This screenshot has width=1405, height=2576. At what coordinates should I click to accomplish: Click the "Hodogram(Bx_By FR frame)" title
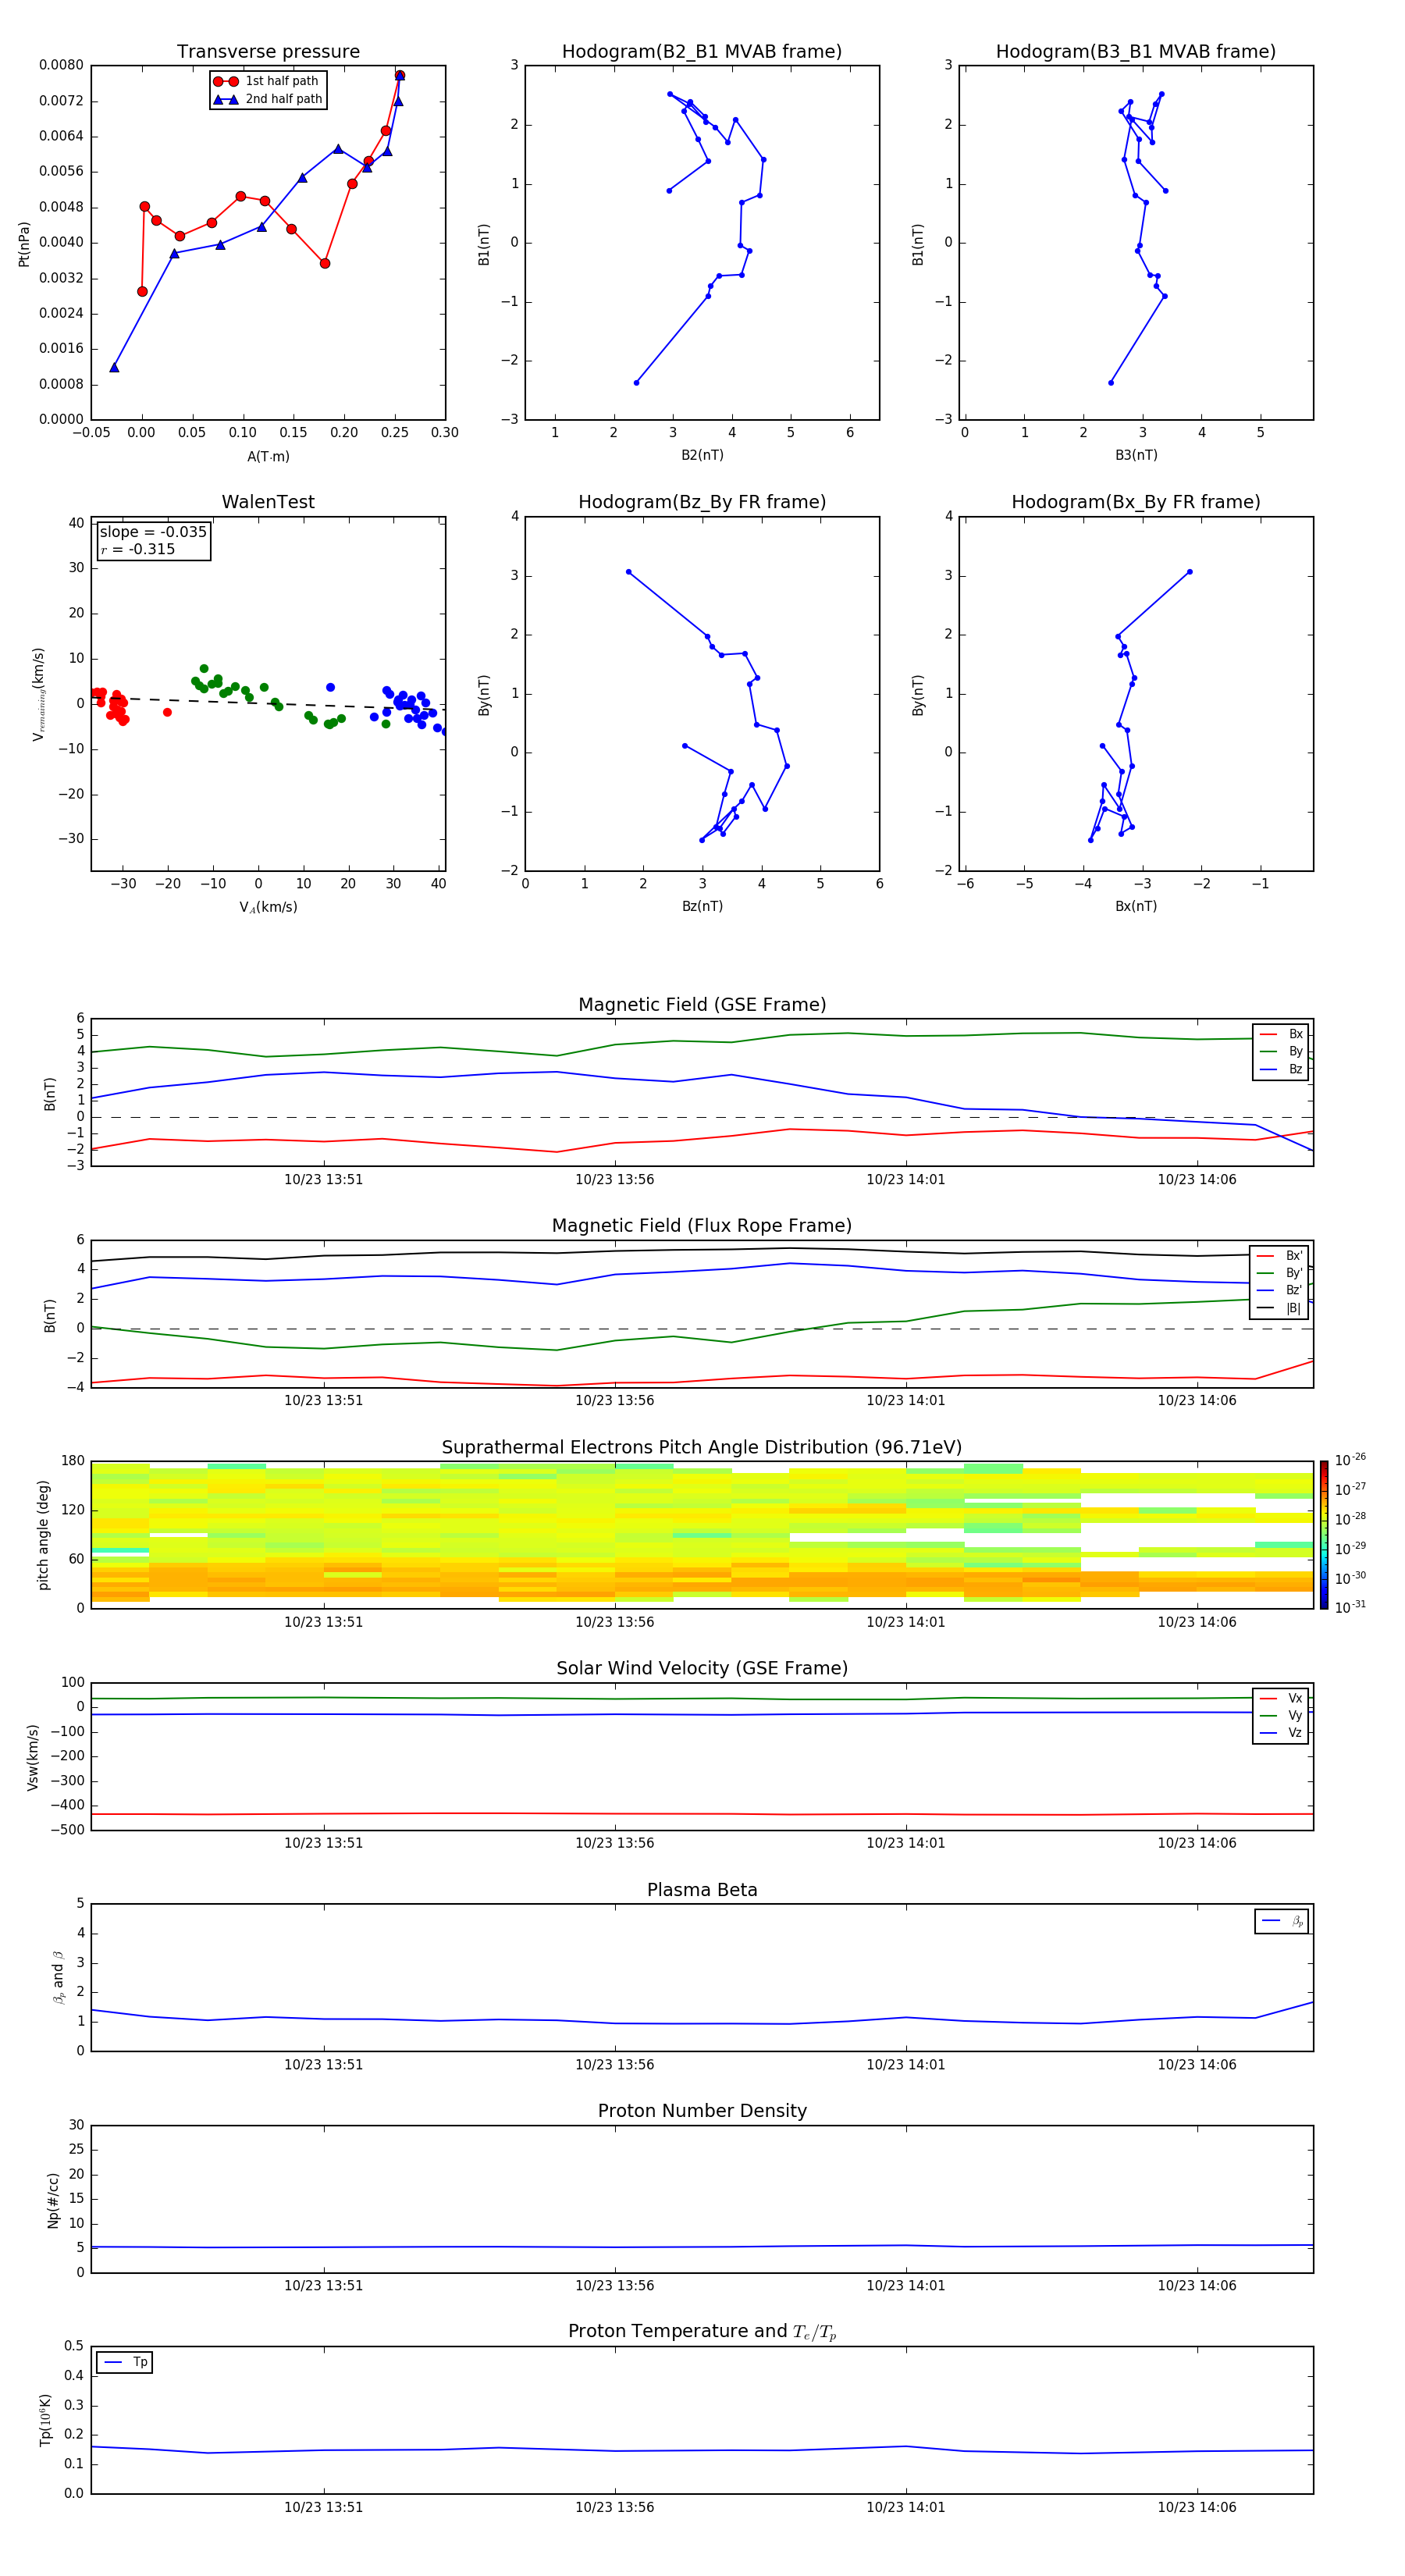click(1136, 502)
